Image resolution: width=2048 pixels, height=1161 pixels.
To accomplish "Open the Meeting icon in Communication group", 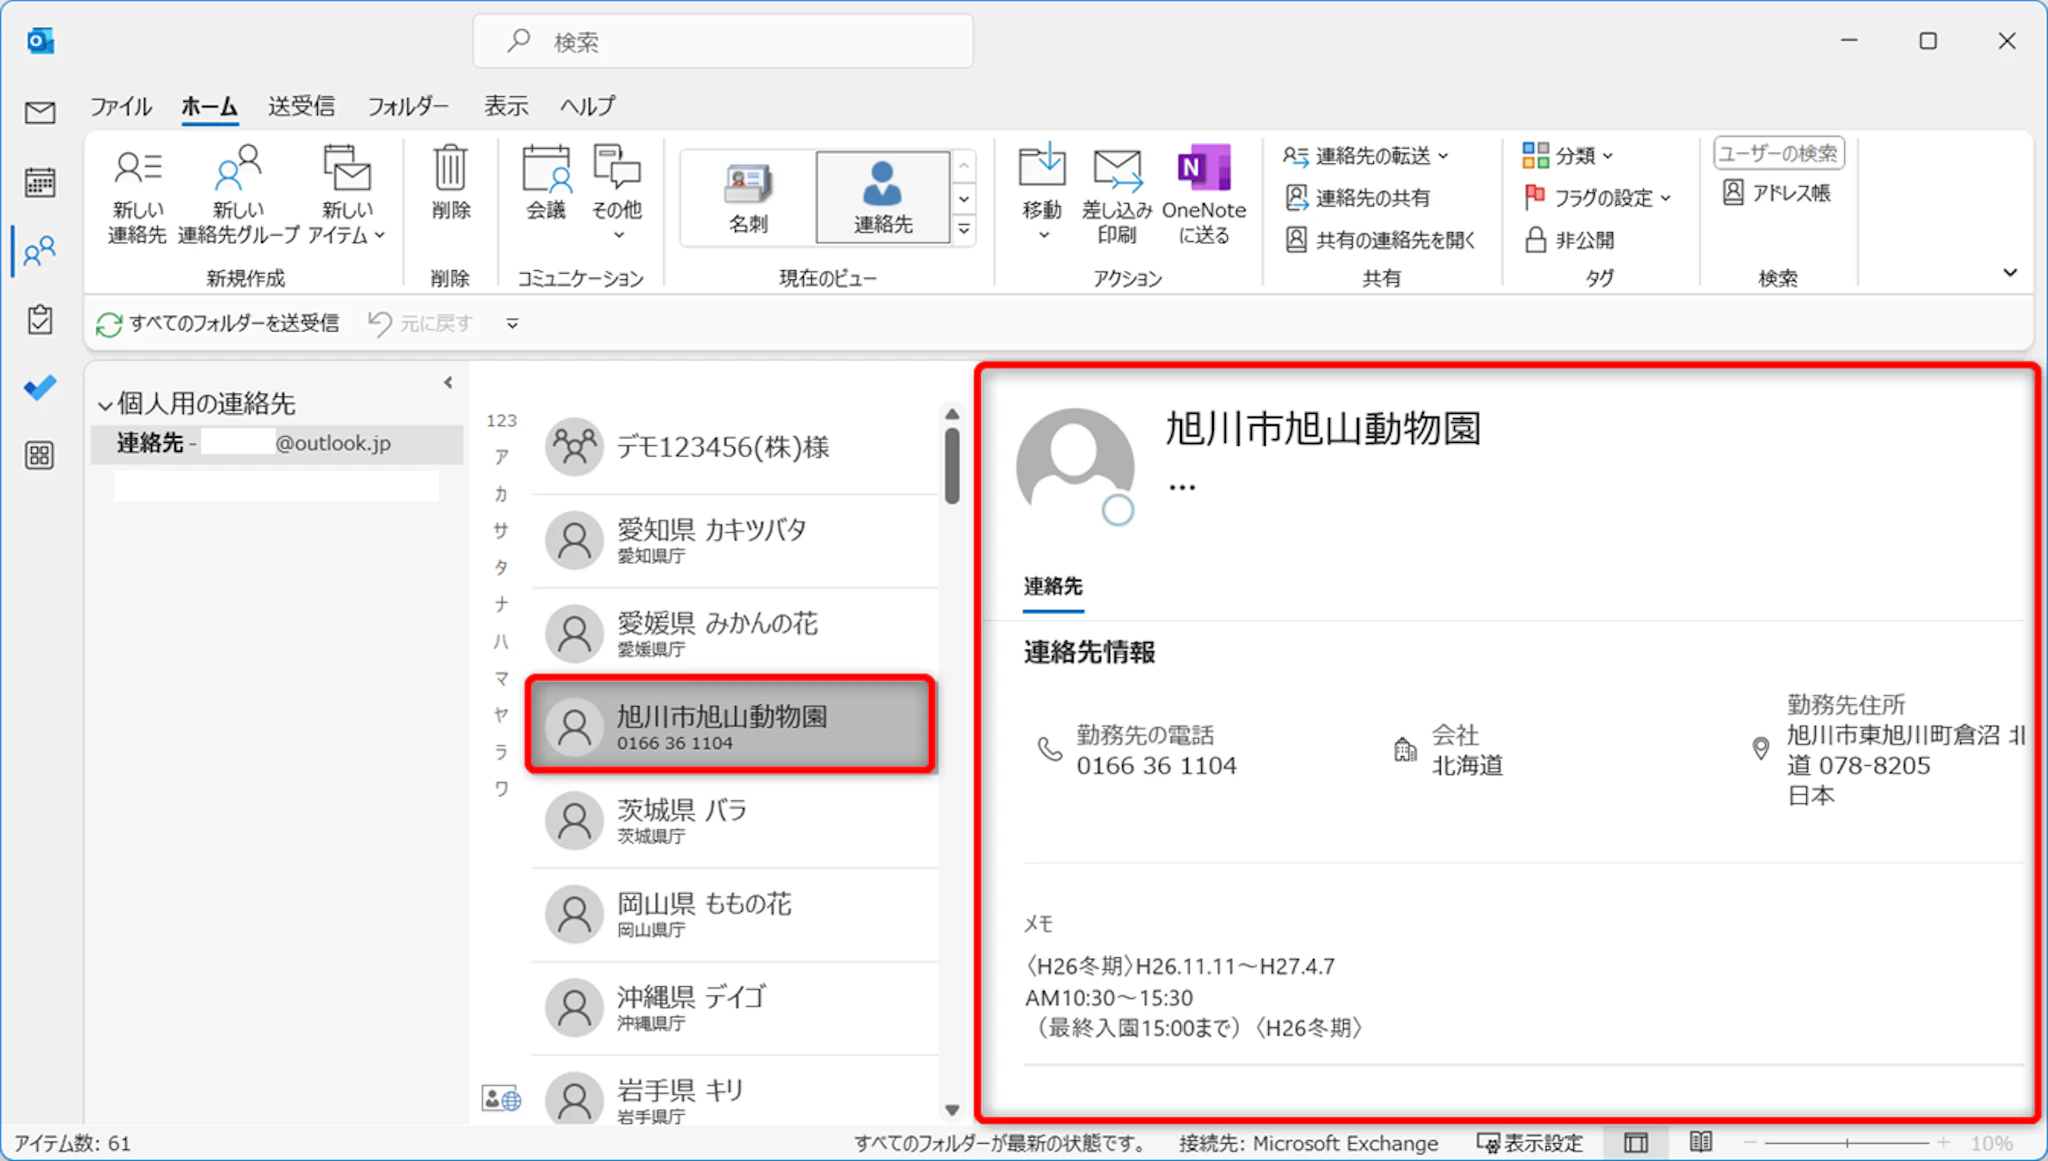I will click(x=546, y=169).
